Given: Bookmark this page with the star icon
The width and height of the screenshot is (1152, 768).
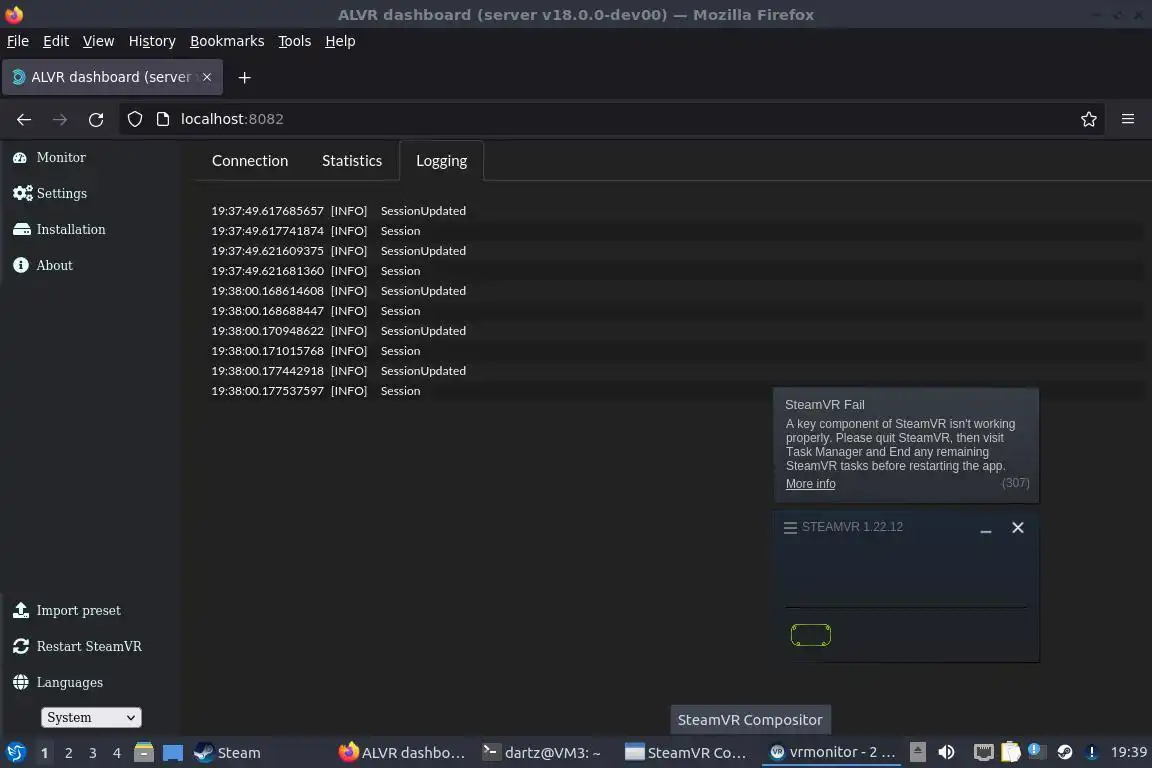Looking at the screenshot, I should click(1089, 119).
